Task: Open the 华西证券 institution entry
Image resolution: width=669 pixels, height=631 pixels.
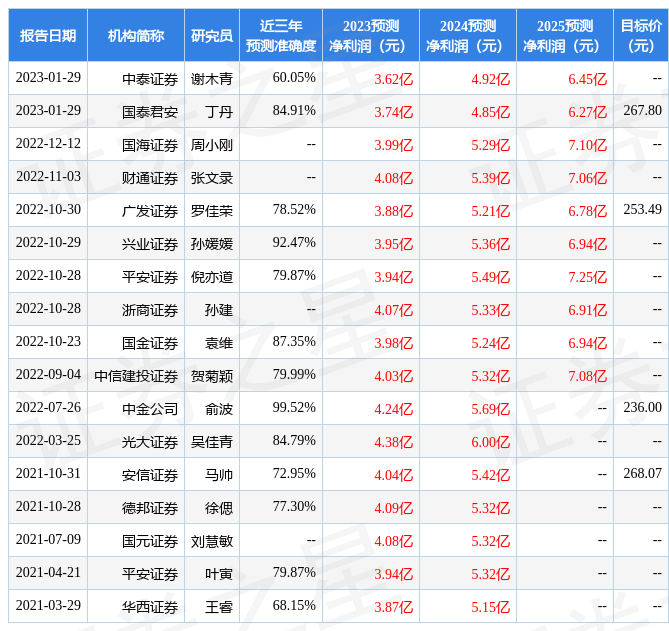Action: 150,607
